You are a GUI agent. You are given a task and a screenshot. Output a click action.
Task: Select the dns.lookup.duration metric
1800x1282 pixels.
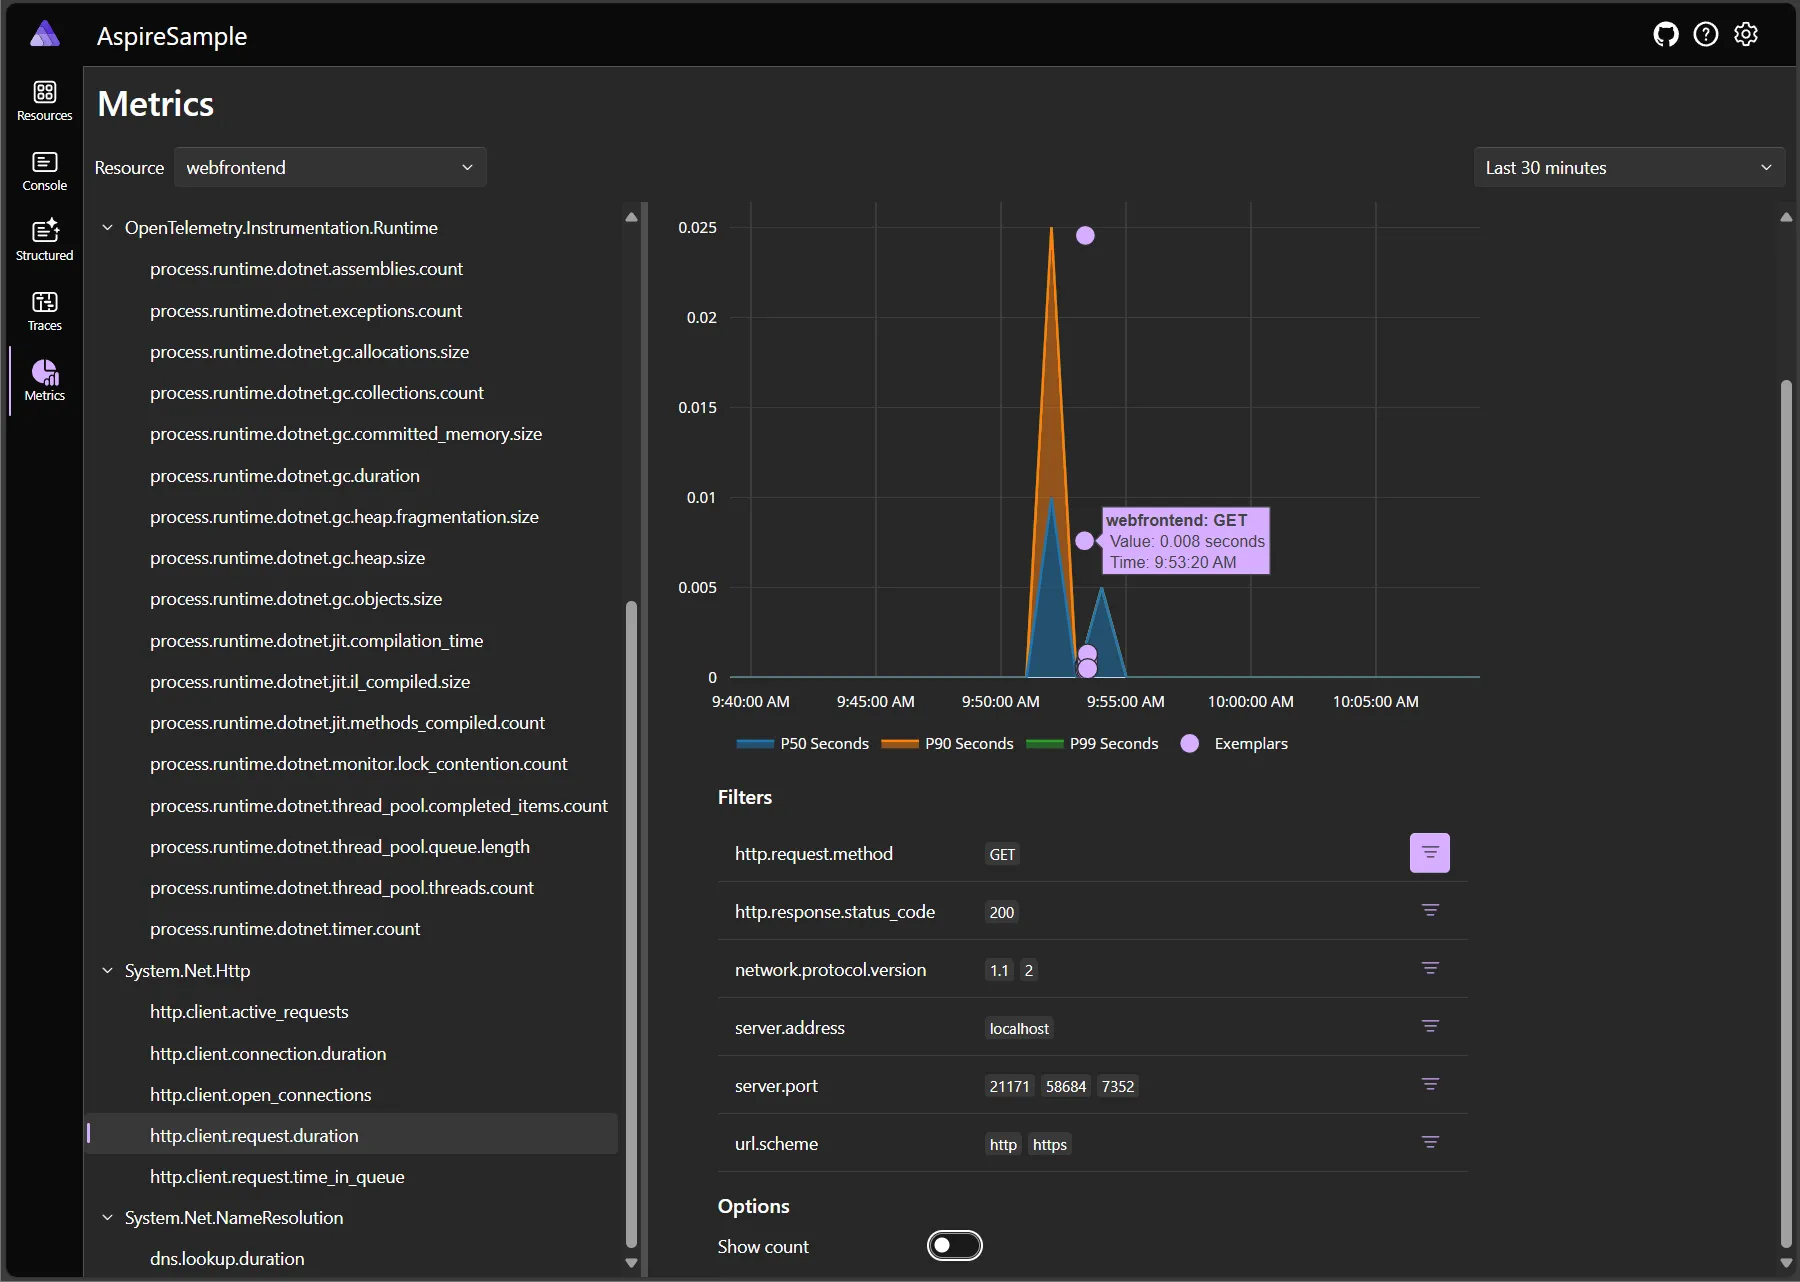pos(227,1259)
